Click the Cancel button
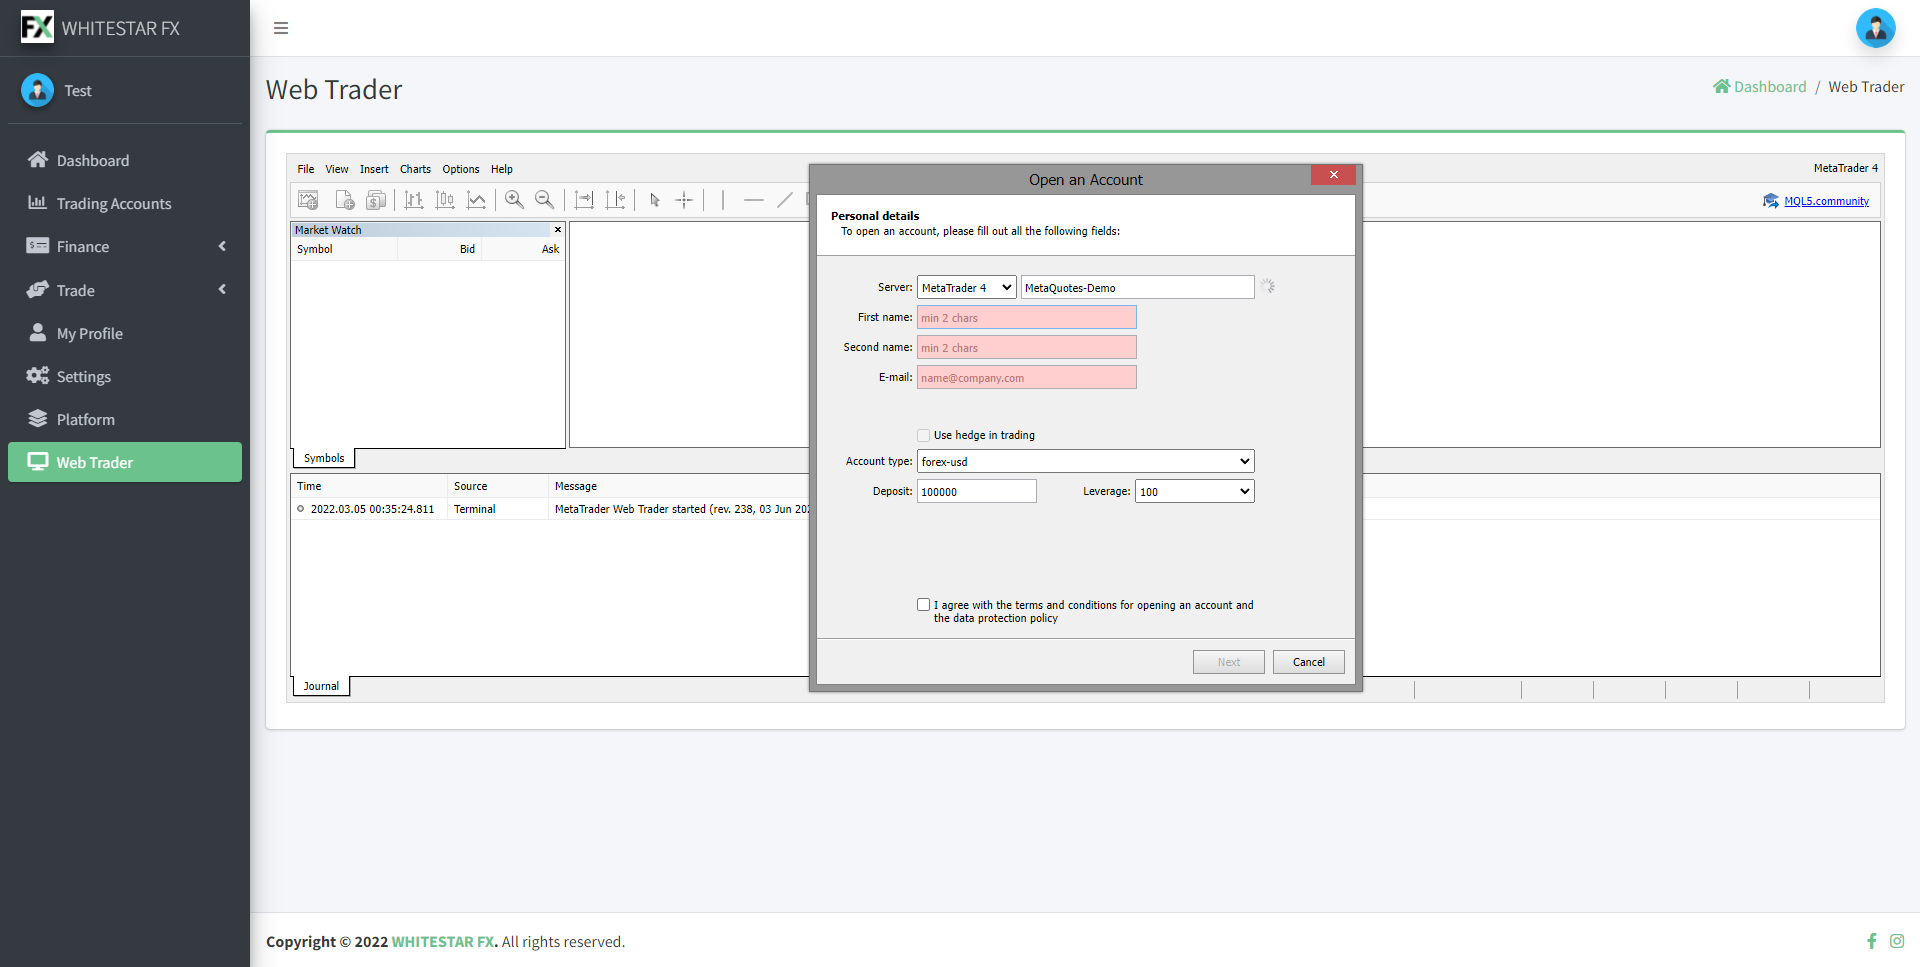 click(1308, 662)
